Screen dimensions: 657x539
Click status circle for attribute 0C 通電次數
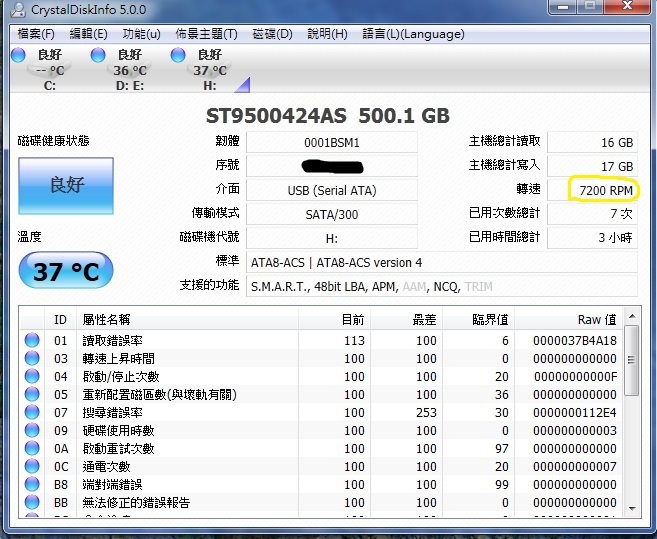[32, 466]
